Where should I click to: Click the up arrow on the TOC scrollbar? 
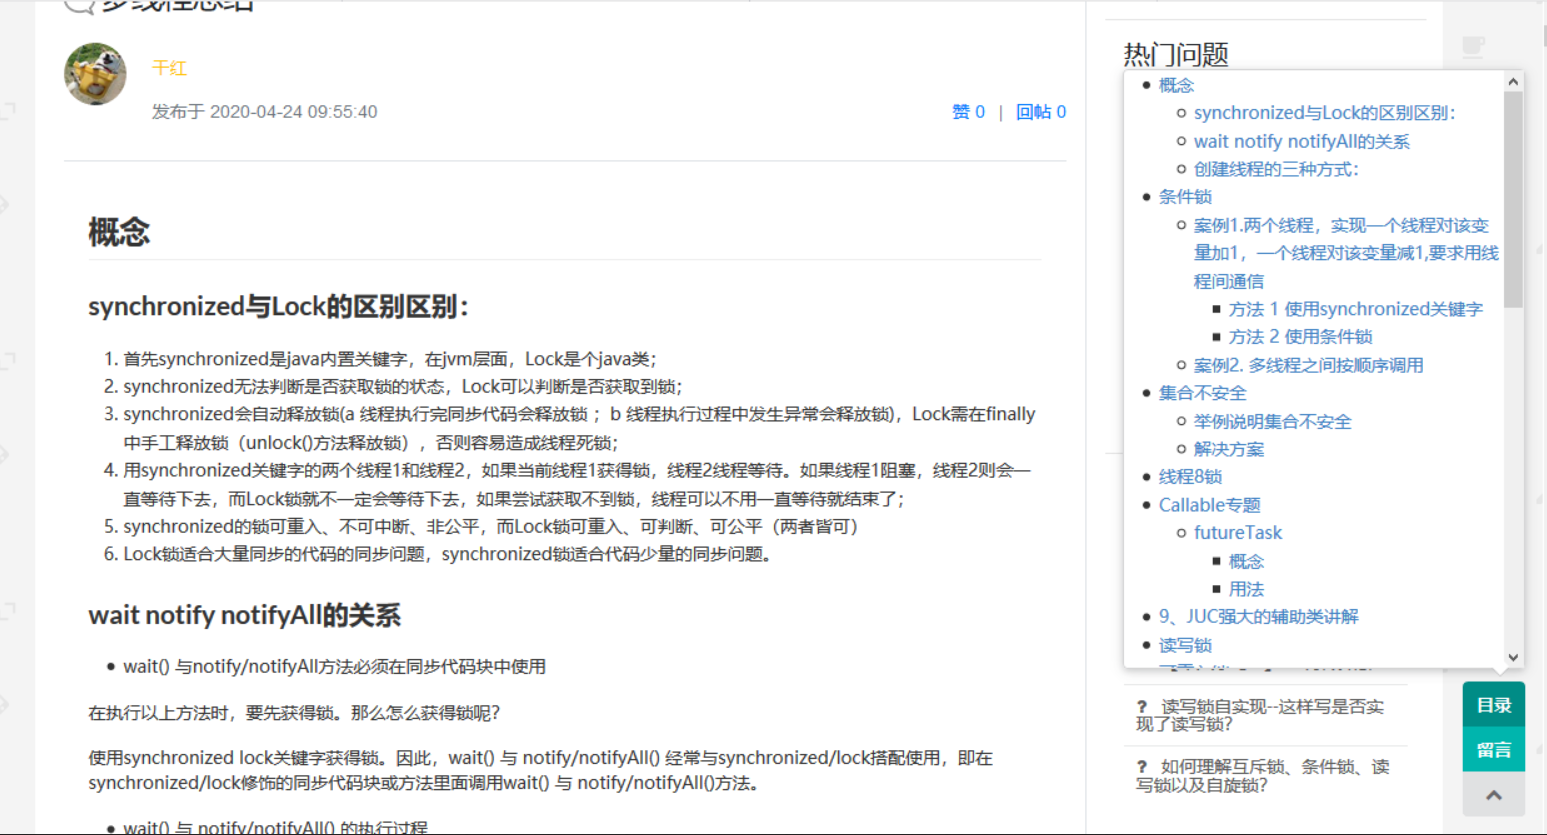[x=1513, y=82]
